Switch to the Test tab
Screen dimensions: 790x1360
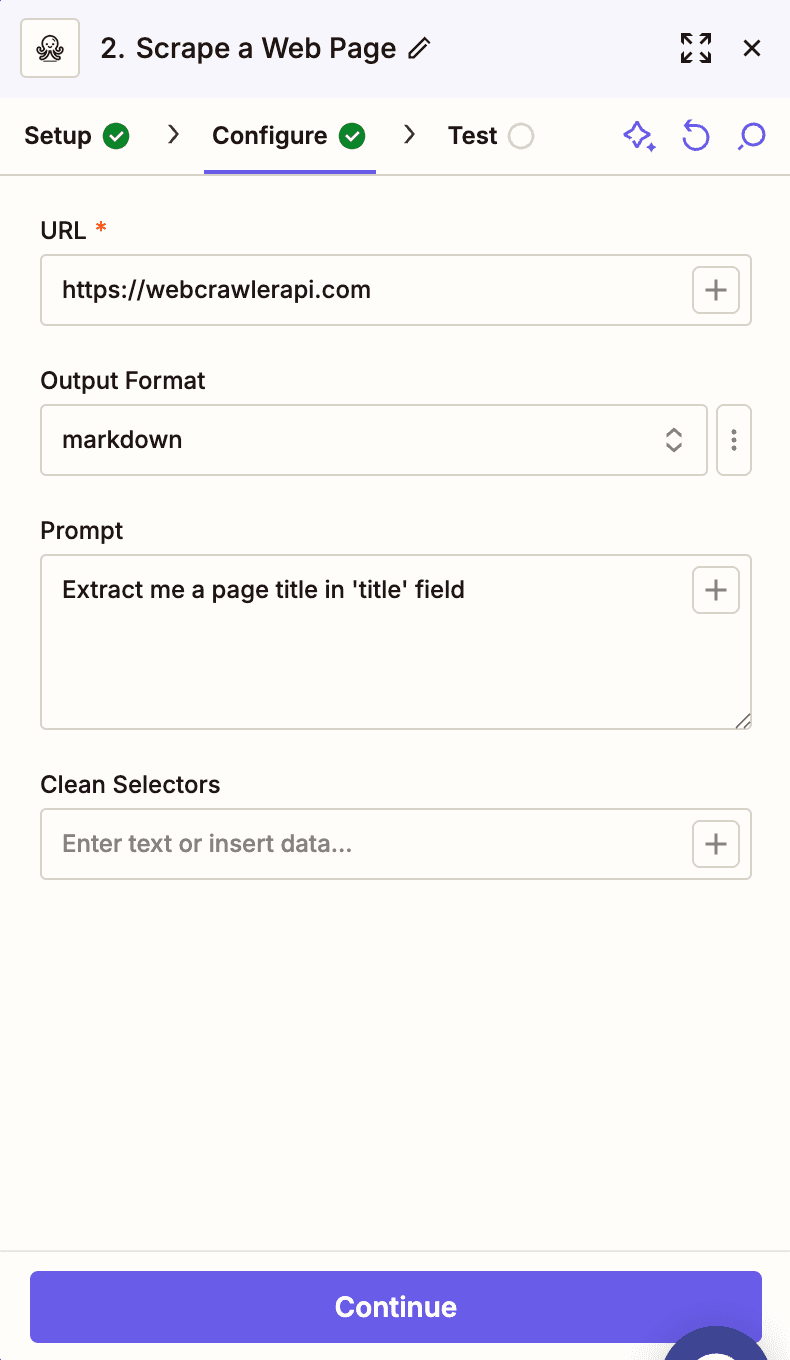click(472, 135)
